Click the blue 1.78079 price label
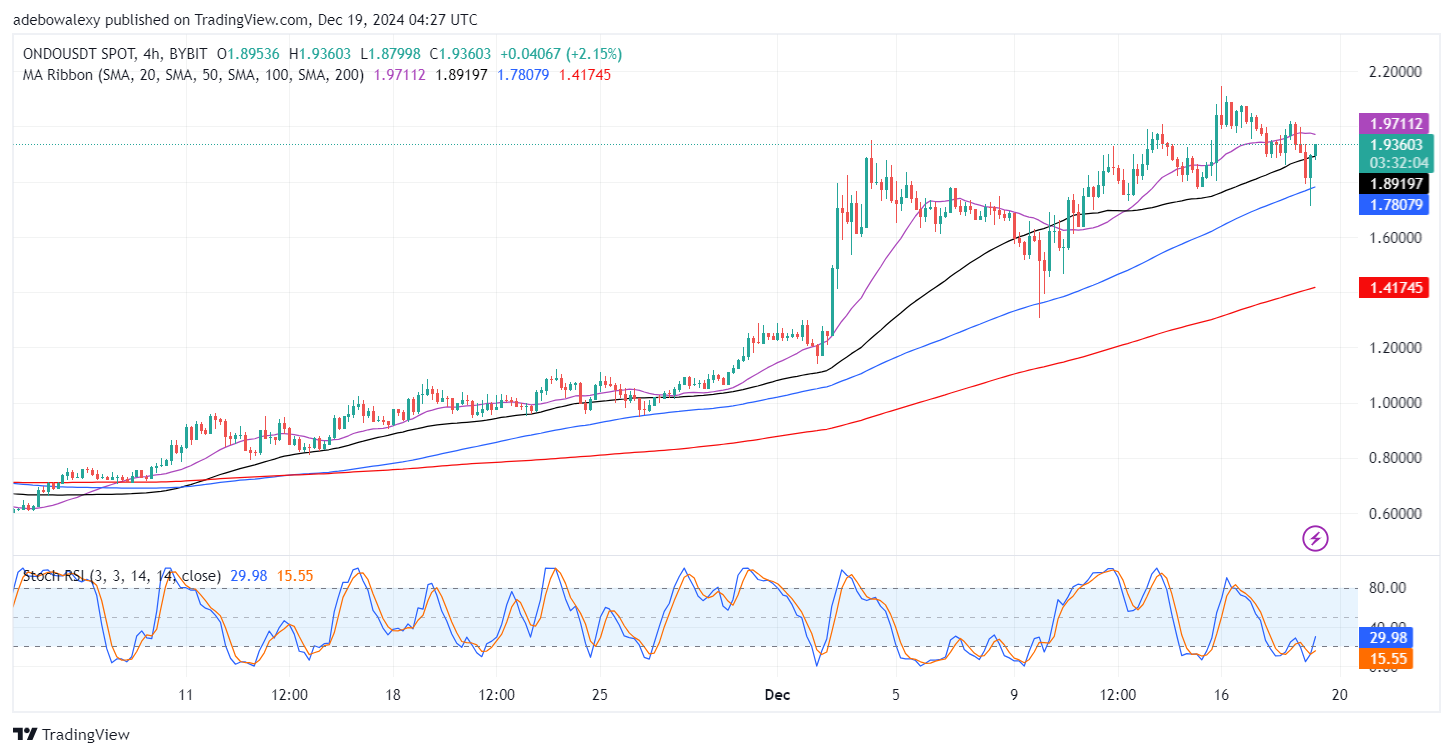This screenshot has height=756, width=1453. click(1396, 204)
